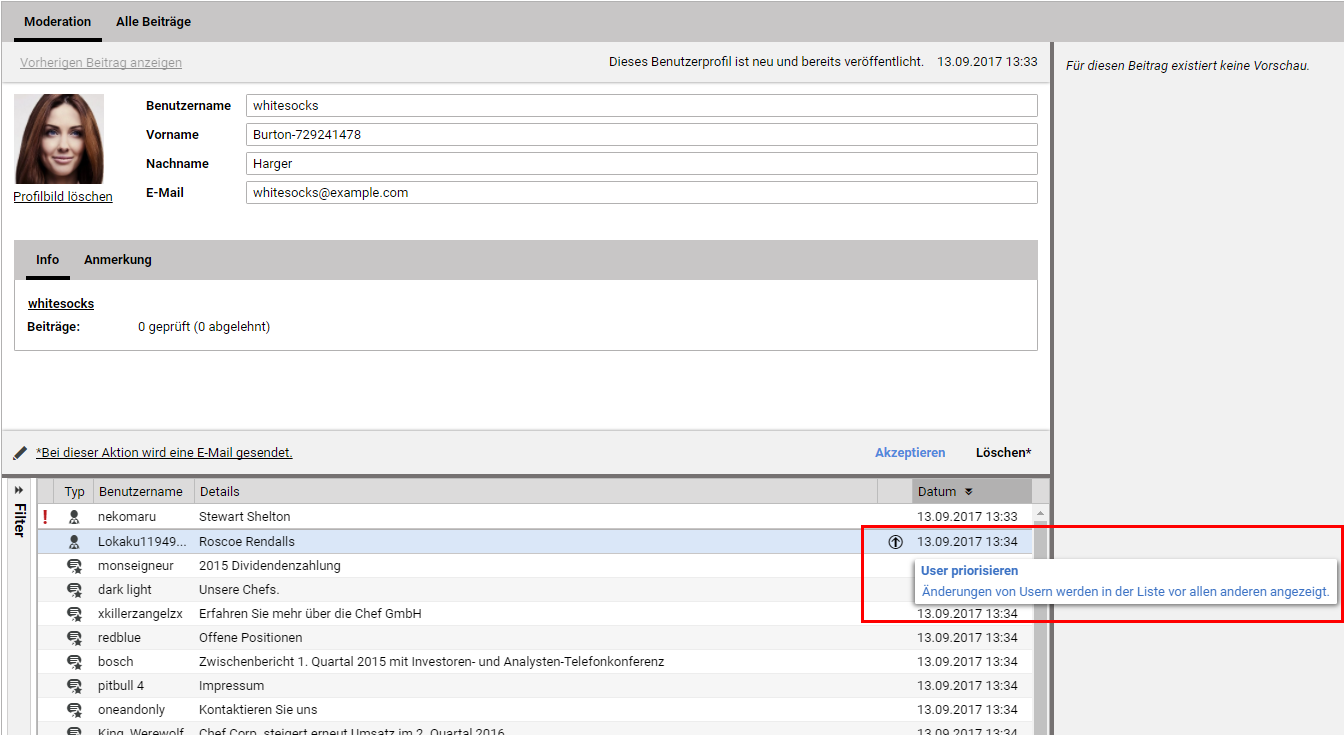
Task: Switch to the Alle Beiträge tab
Action: point(153,21)
